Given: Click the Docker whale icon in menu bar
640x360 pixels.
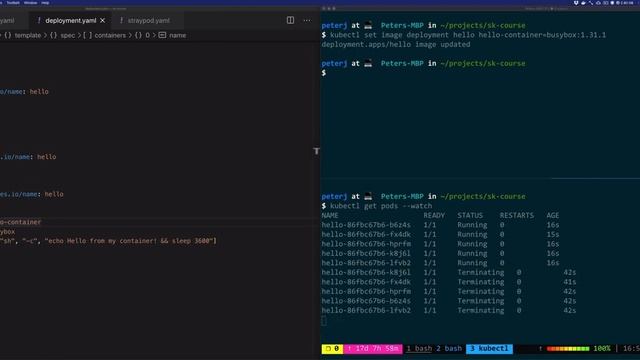Looking at the screenshot, I should 583,2.
